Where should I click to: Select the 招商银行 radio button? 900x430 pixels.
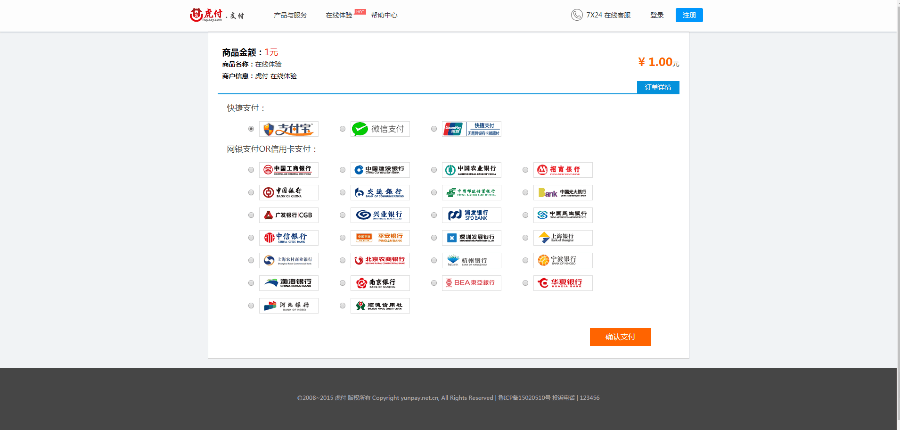tap(525, 170)
